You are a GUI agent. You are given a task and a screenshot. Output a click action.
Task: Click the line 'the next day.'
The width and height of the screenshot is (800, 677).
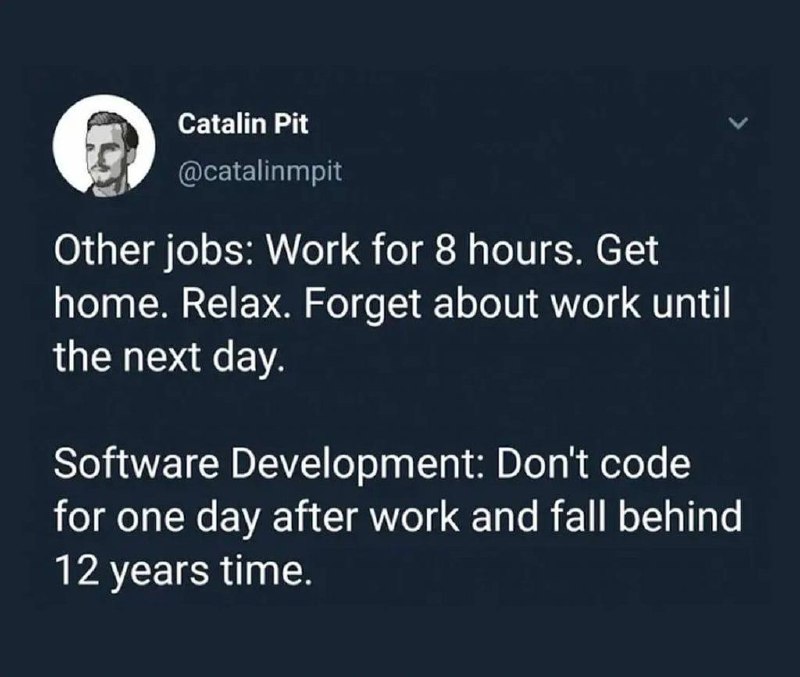point(168,358)
